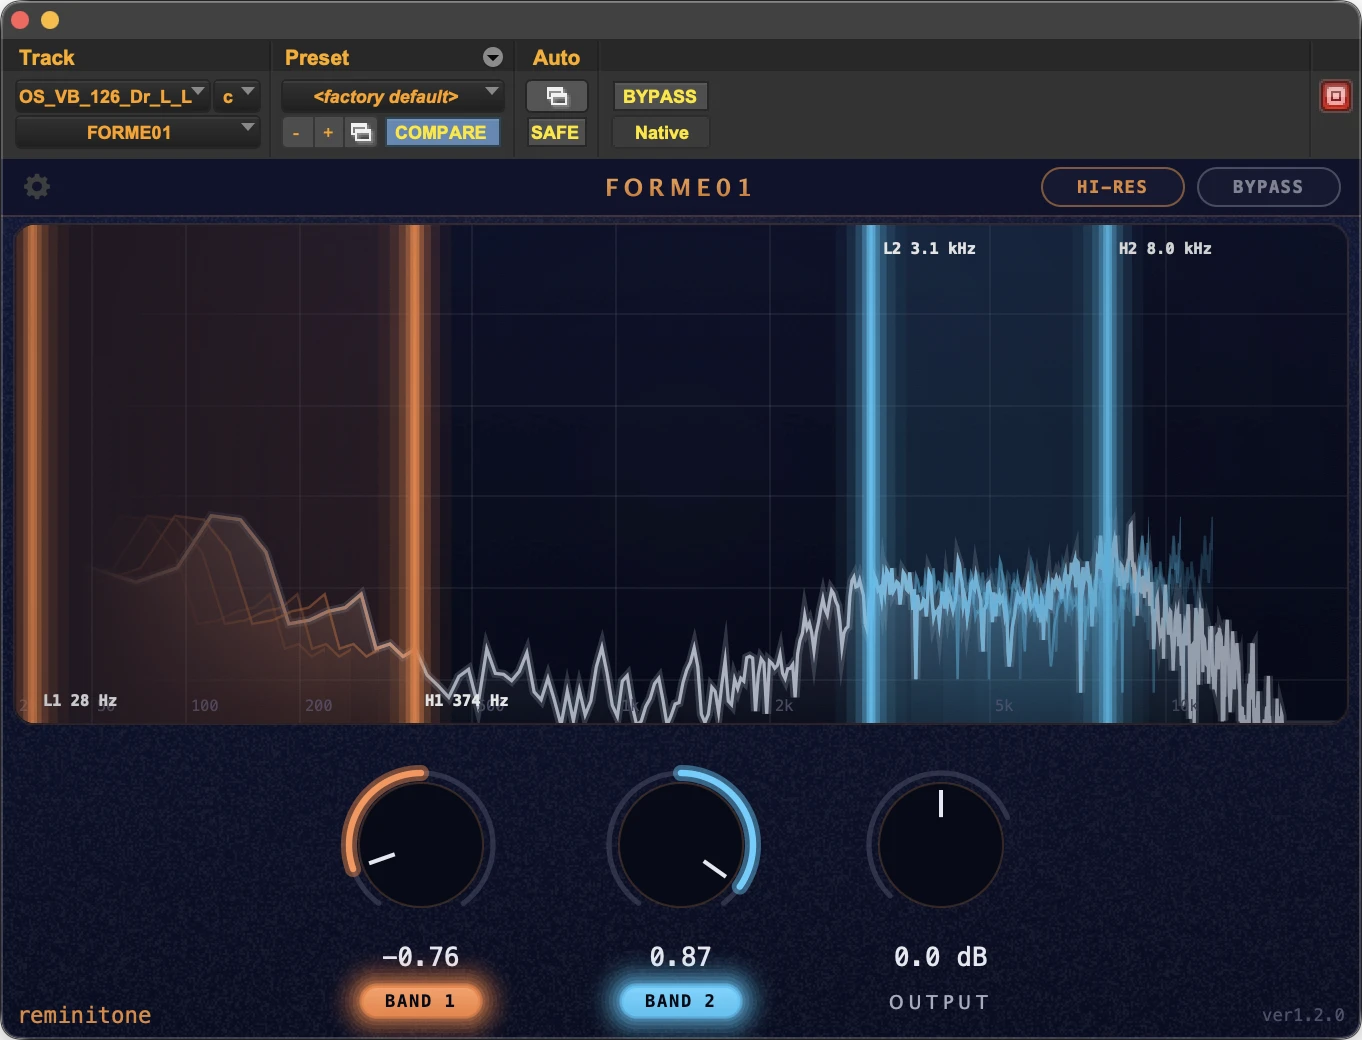Toggle the SAFE automation button
Image resolution: width=1362 pixels, height=1040 pixels.
555,132
